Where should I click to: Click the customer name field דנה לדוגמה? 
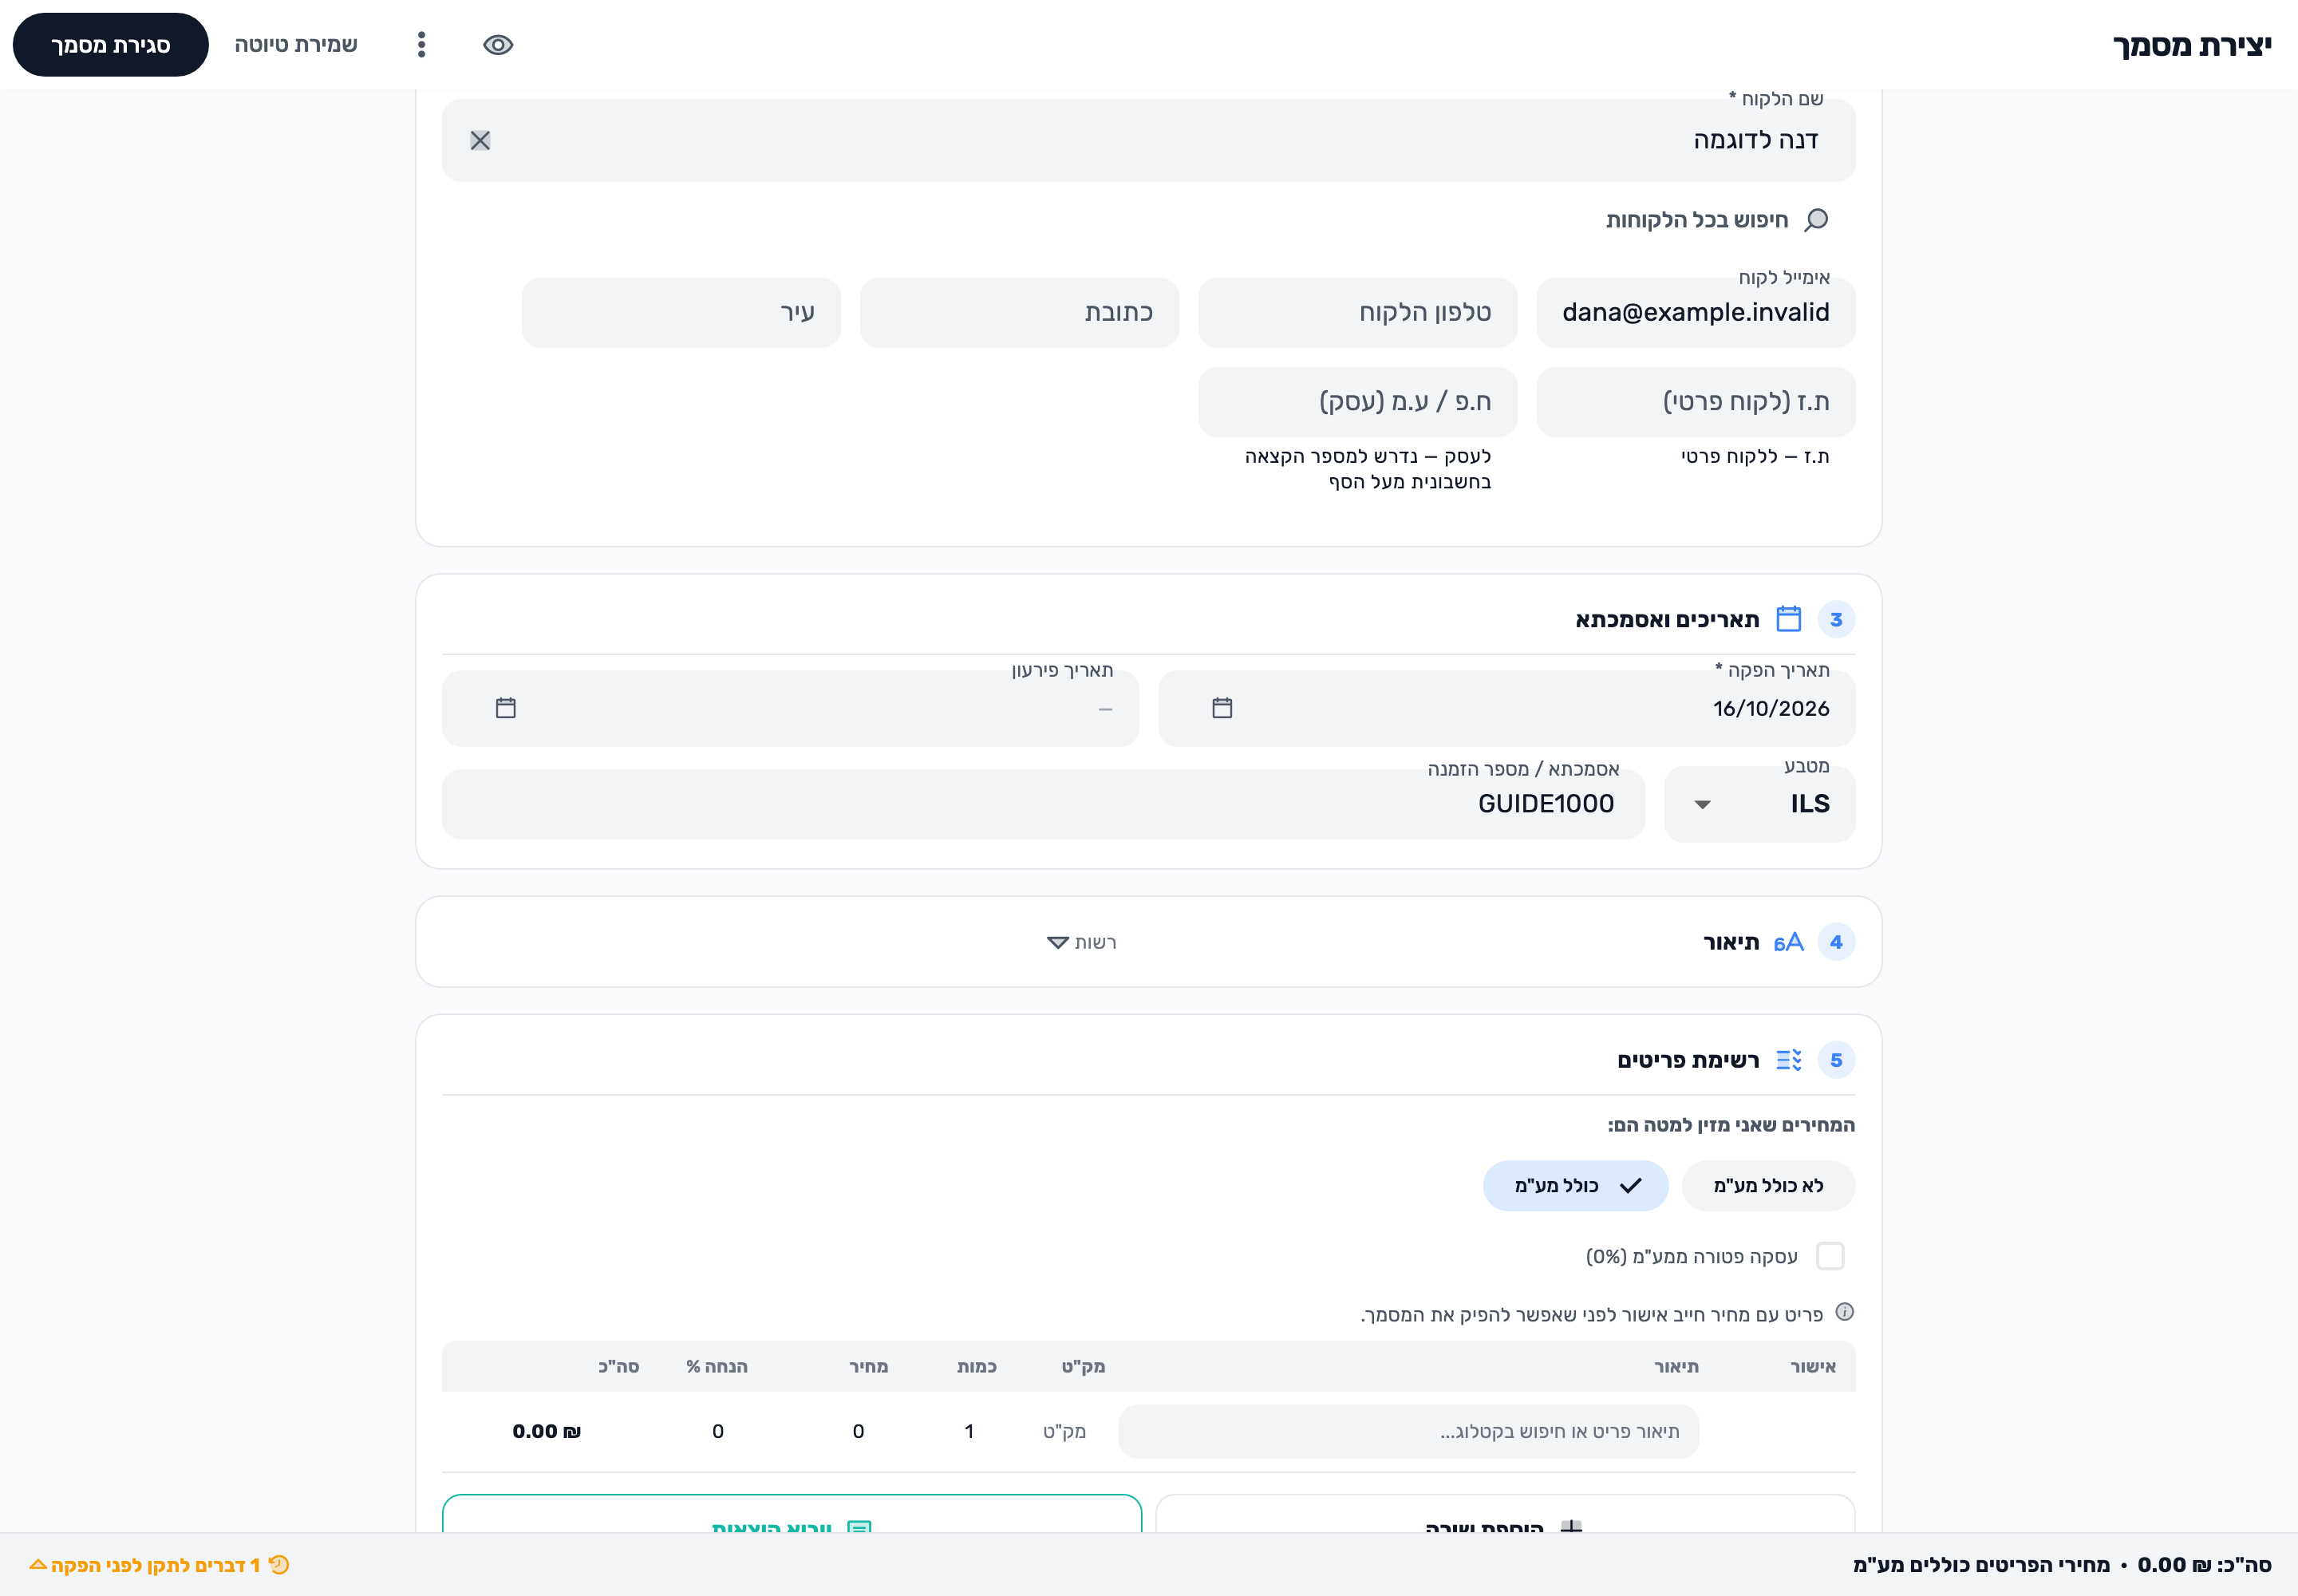[1148, 140]
